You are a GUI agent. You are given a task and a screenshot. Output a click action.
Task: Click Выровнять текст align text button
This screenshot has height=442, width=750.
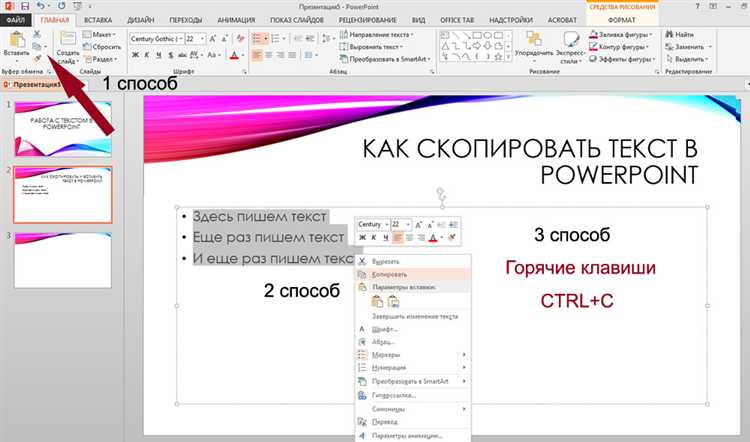coord(371,47)
